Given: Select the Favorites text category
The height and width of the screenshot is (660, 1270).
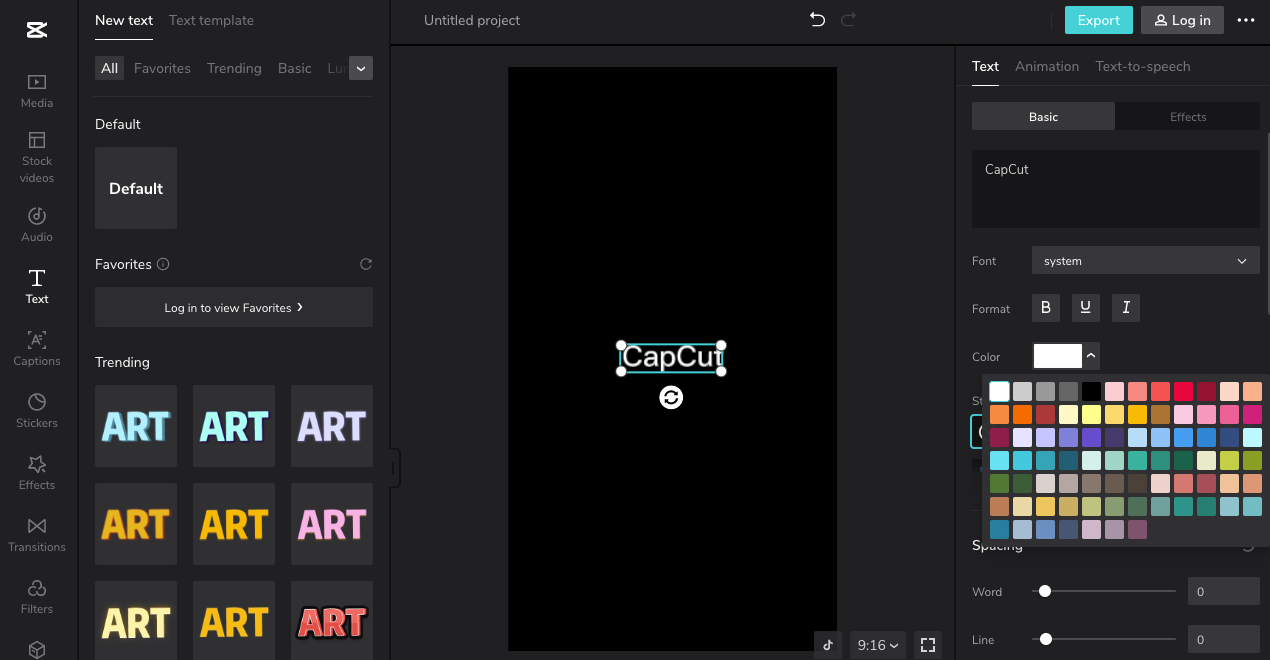Looking at the screenshot, I should point(162,68).
